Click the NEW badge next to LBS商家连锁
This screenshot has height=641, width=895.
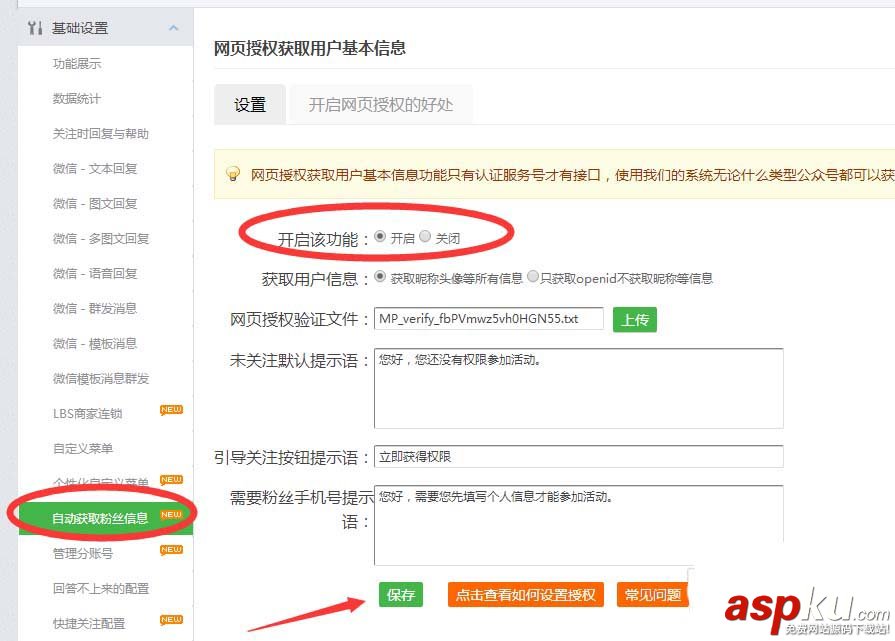(x=171, y=408)
